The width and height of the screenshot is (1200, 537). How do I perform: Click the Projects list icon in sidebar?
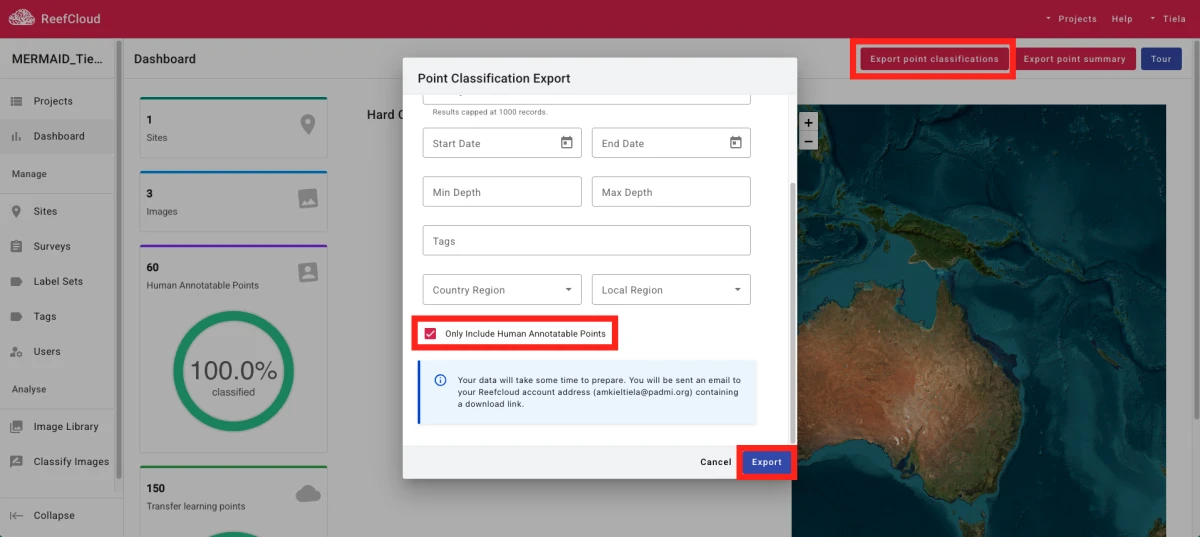[x=16, y=101]
